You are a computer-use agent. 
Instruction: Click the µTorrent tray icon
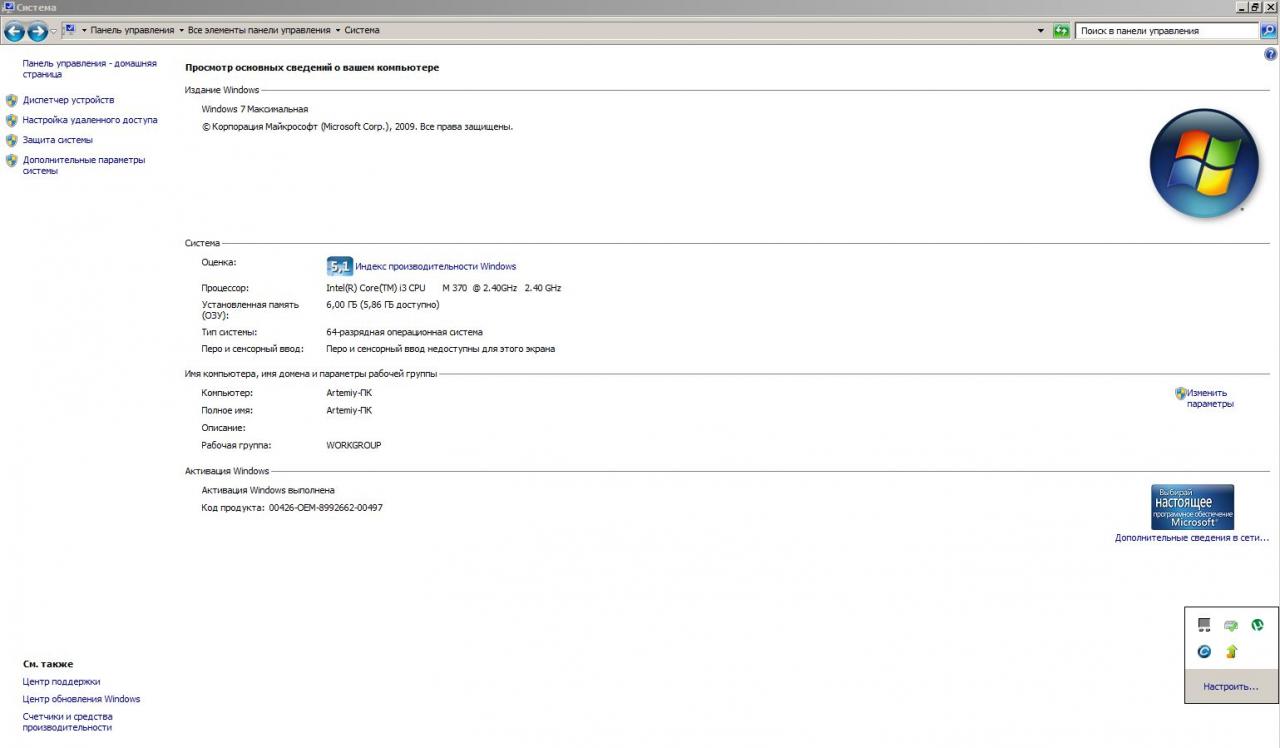pyautogui.click(x=1257, y=625)
